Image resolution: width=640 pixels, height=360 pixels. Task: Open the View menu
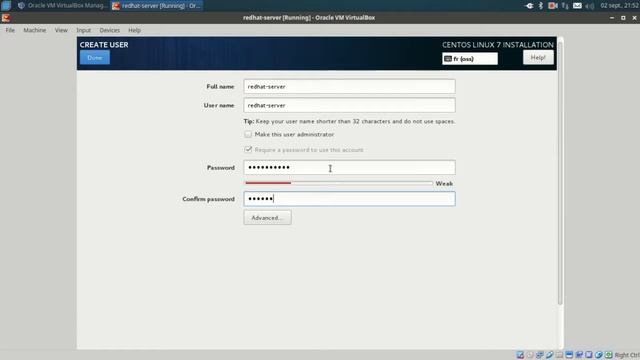pyautogui.click(x=61, y=30)
